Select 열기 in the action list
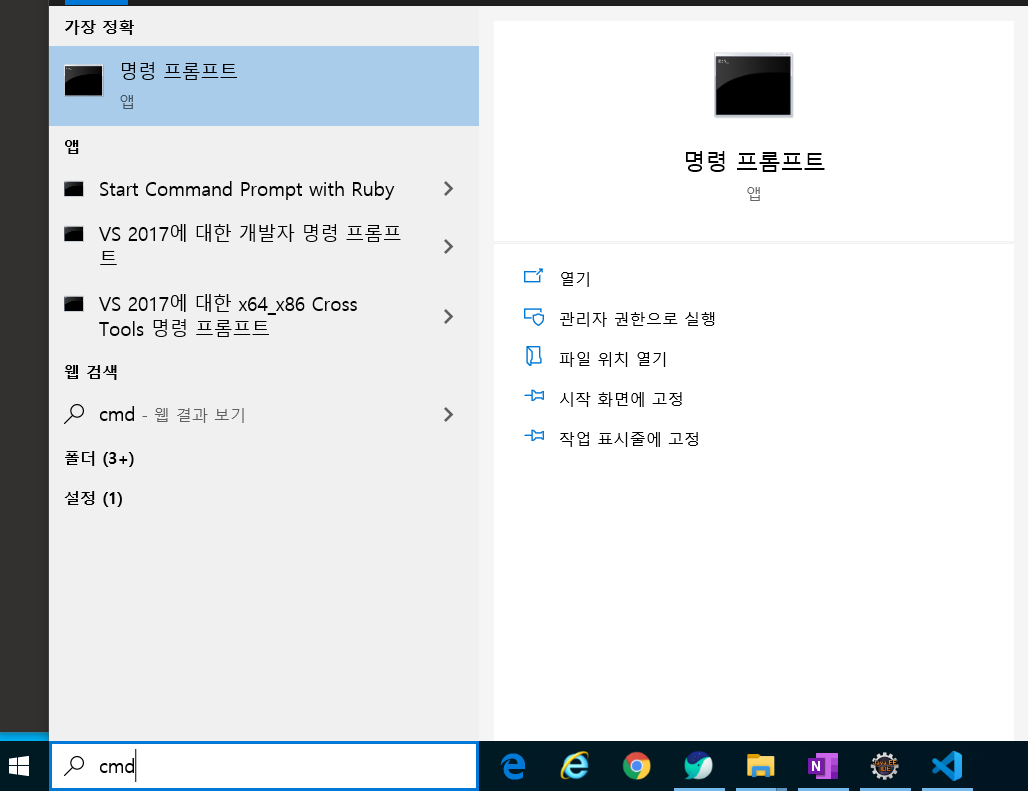Image resolution: width=1028 pixels, height=791 pixels. 575,279
